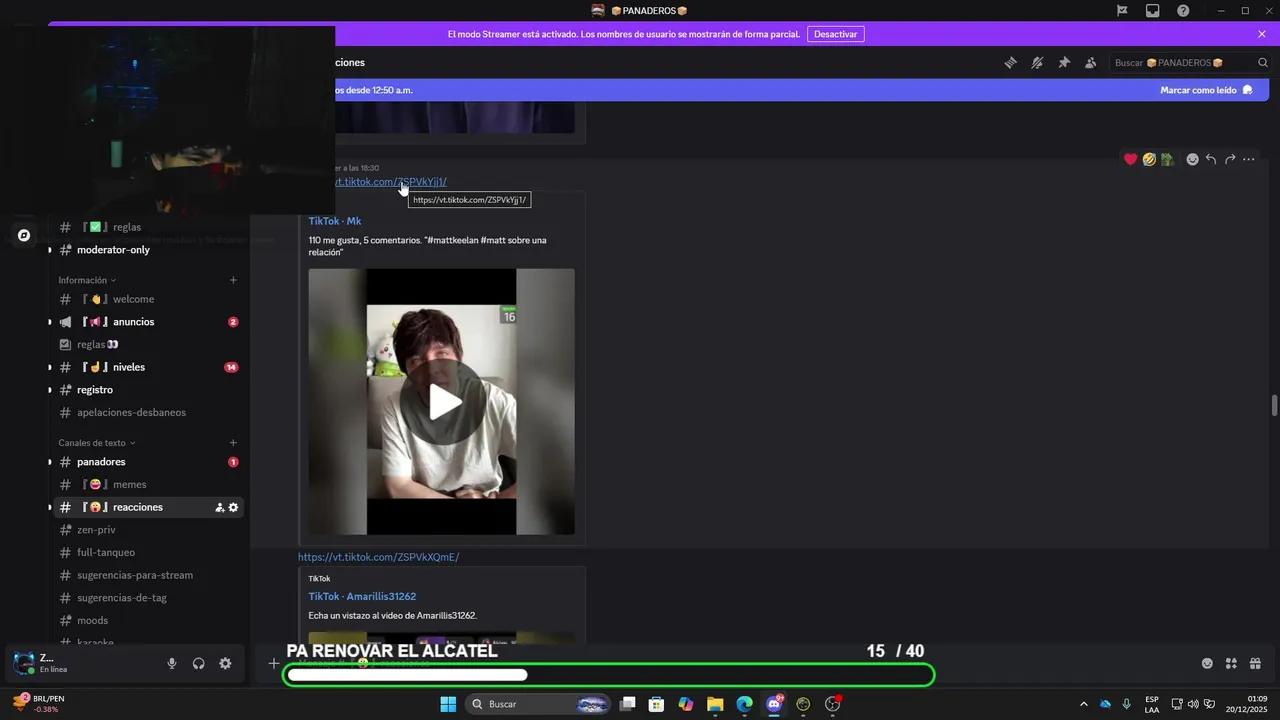The width and height of the screenshot is (1280, 720).
Task: Dismiss the purple streamer mode banner
Action: pos(1262,34)
